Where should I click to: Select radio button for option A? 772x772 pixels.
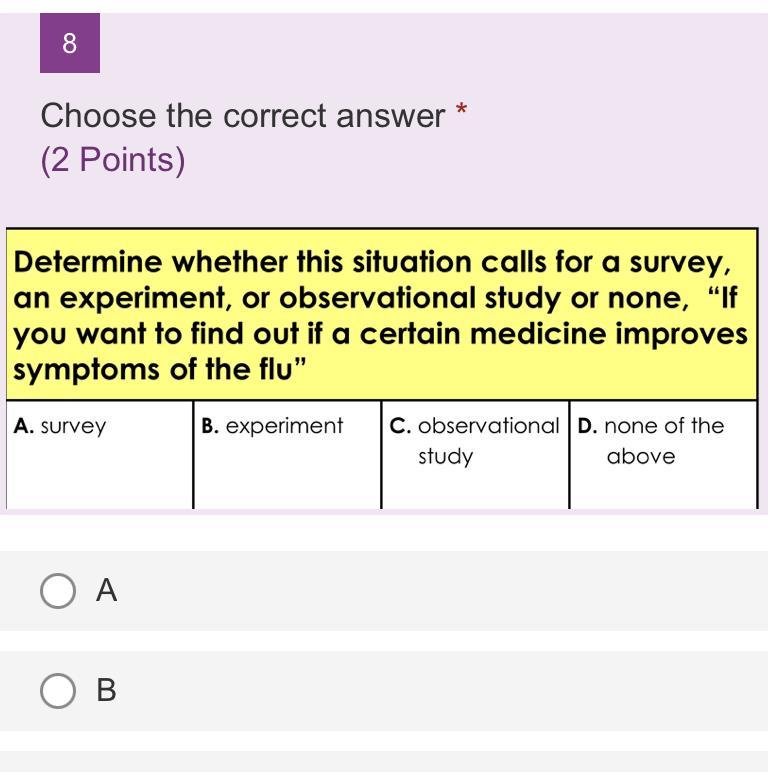58,591
